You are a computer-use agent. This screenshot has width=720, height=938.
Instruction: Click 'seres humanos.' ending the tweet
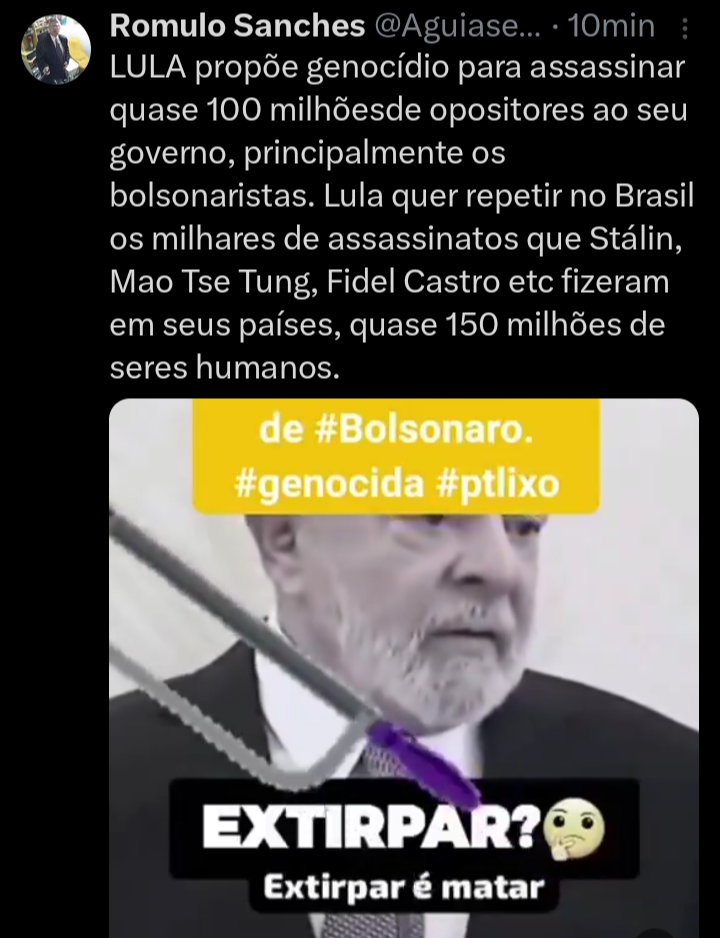click(225, 368)
